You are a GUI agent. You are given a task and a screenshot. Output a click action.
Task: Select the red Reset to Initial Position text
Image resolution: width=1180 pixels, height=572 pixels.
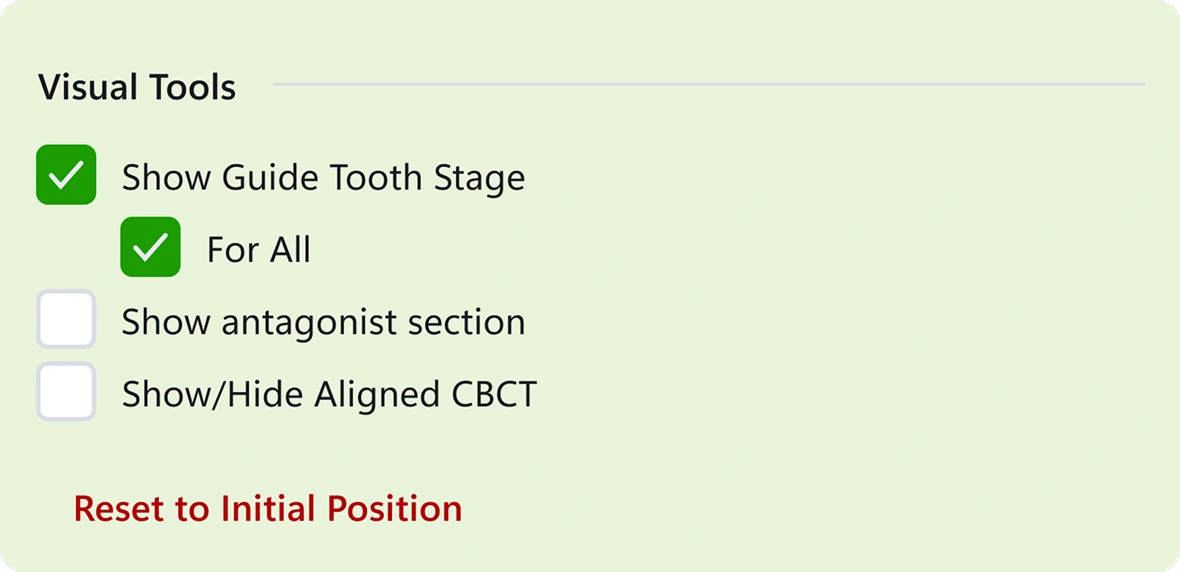tap(268, 509)
